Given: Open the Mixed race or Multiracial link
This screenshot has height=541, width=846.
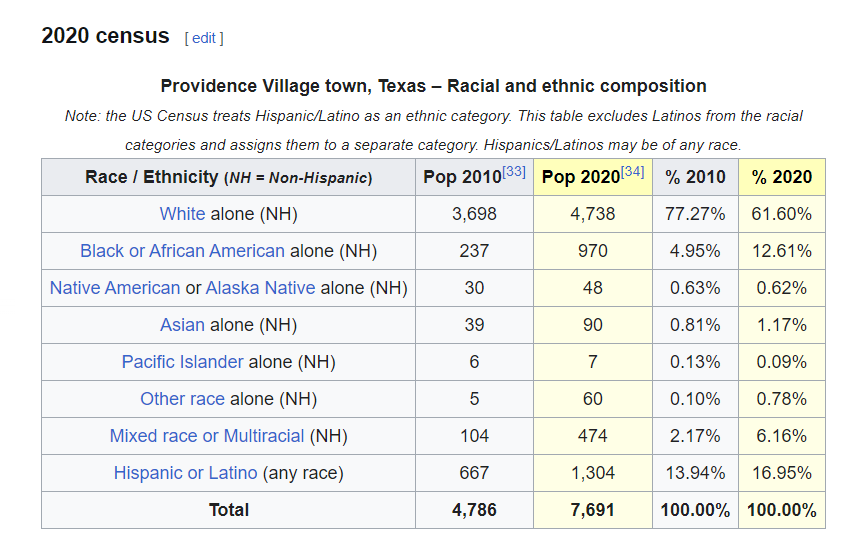Looking at the screenshot, I should pyautogui.click(x=207, y=435).
